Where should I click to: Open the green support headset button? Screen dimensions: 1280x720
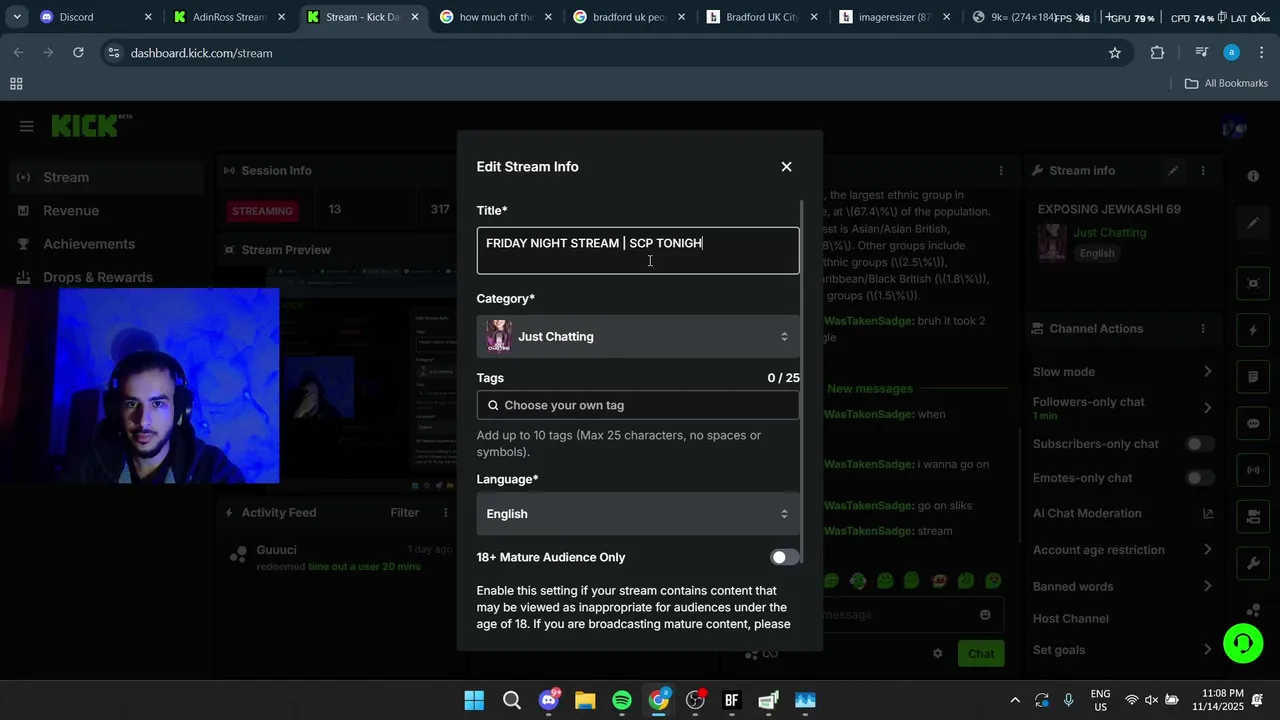(x=1243, y=643)
